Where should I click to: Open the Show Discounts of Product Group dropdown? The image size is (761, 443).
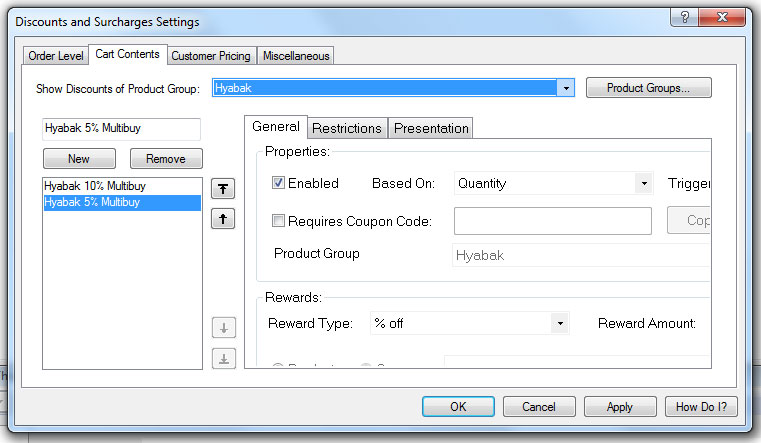(566, 88)
